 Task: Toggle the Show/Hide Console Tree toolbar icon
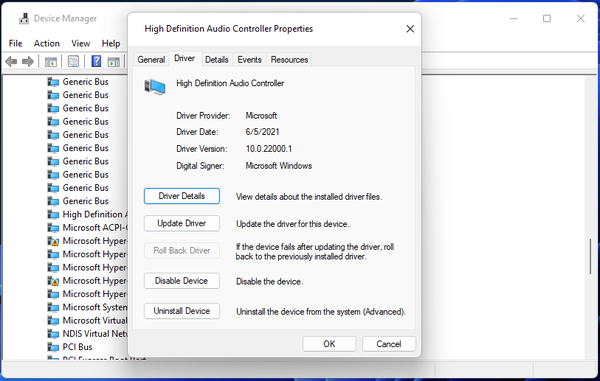point(51,61)
